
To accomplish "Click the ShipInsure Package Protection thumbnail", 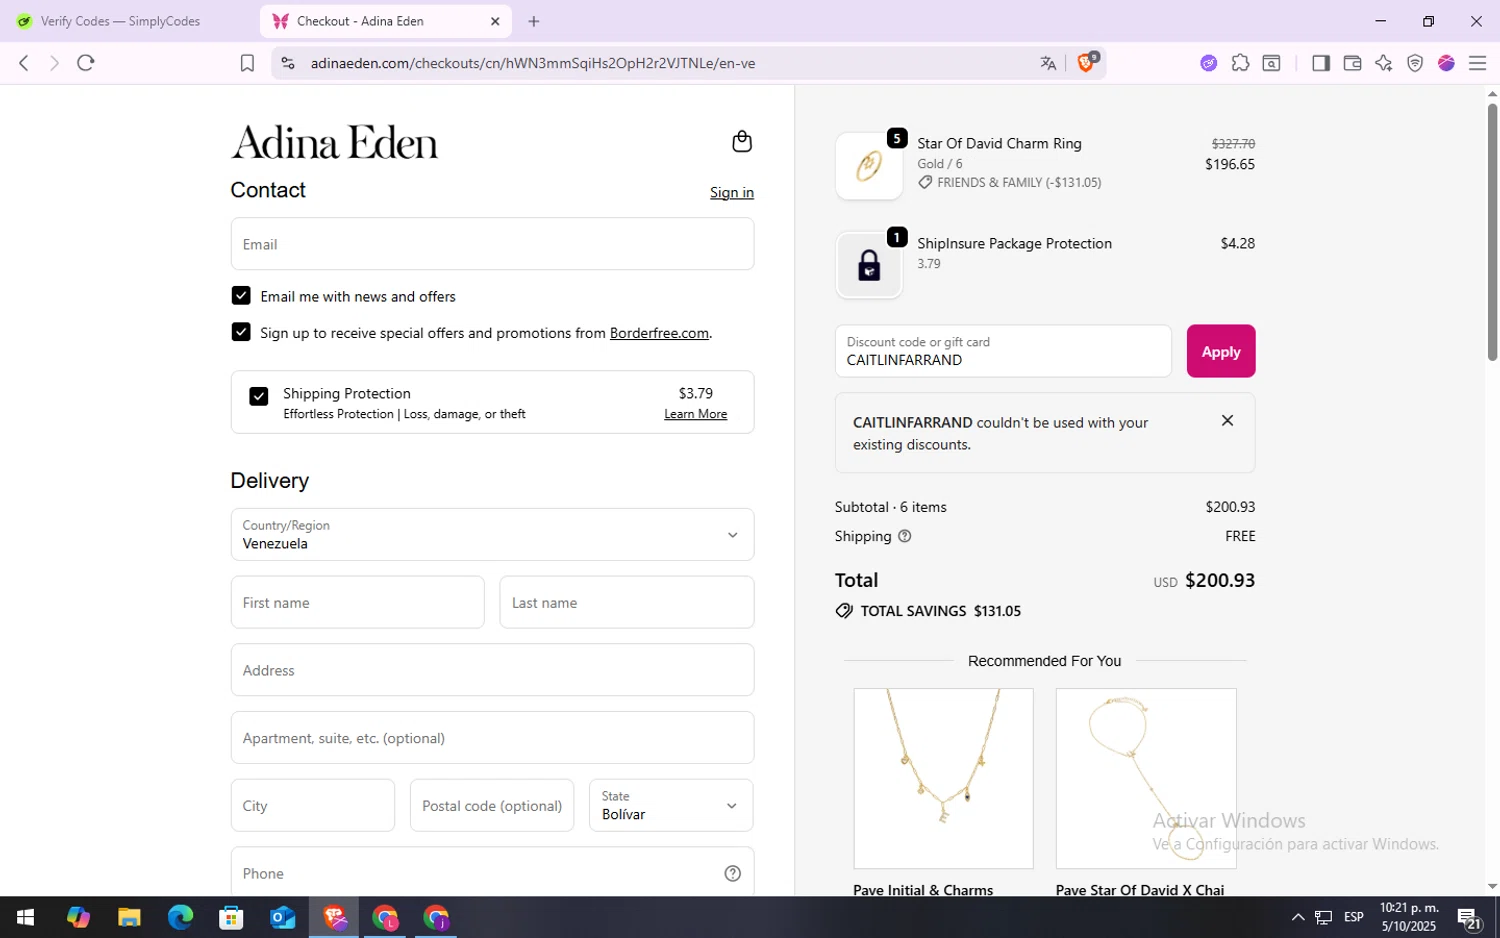I will [x=869, y=265].
